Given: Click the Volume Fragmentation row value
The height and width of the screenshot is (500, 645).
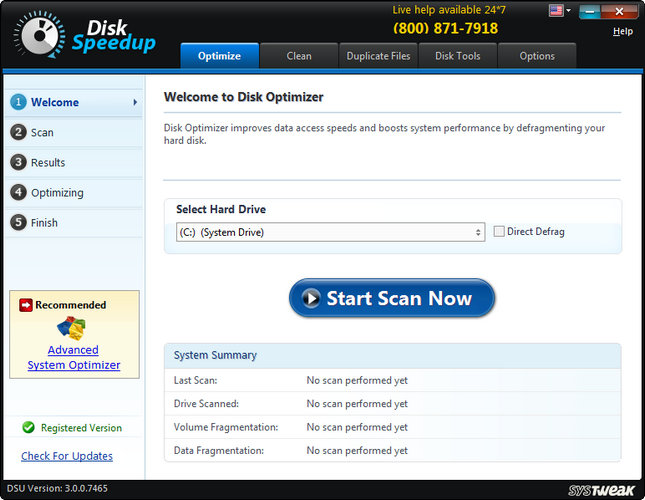Looking at the screenshot, I should click(357, 427).
